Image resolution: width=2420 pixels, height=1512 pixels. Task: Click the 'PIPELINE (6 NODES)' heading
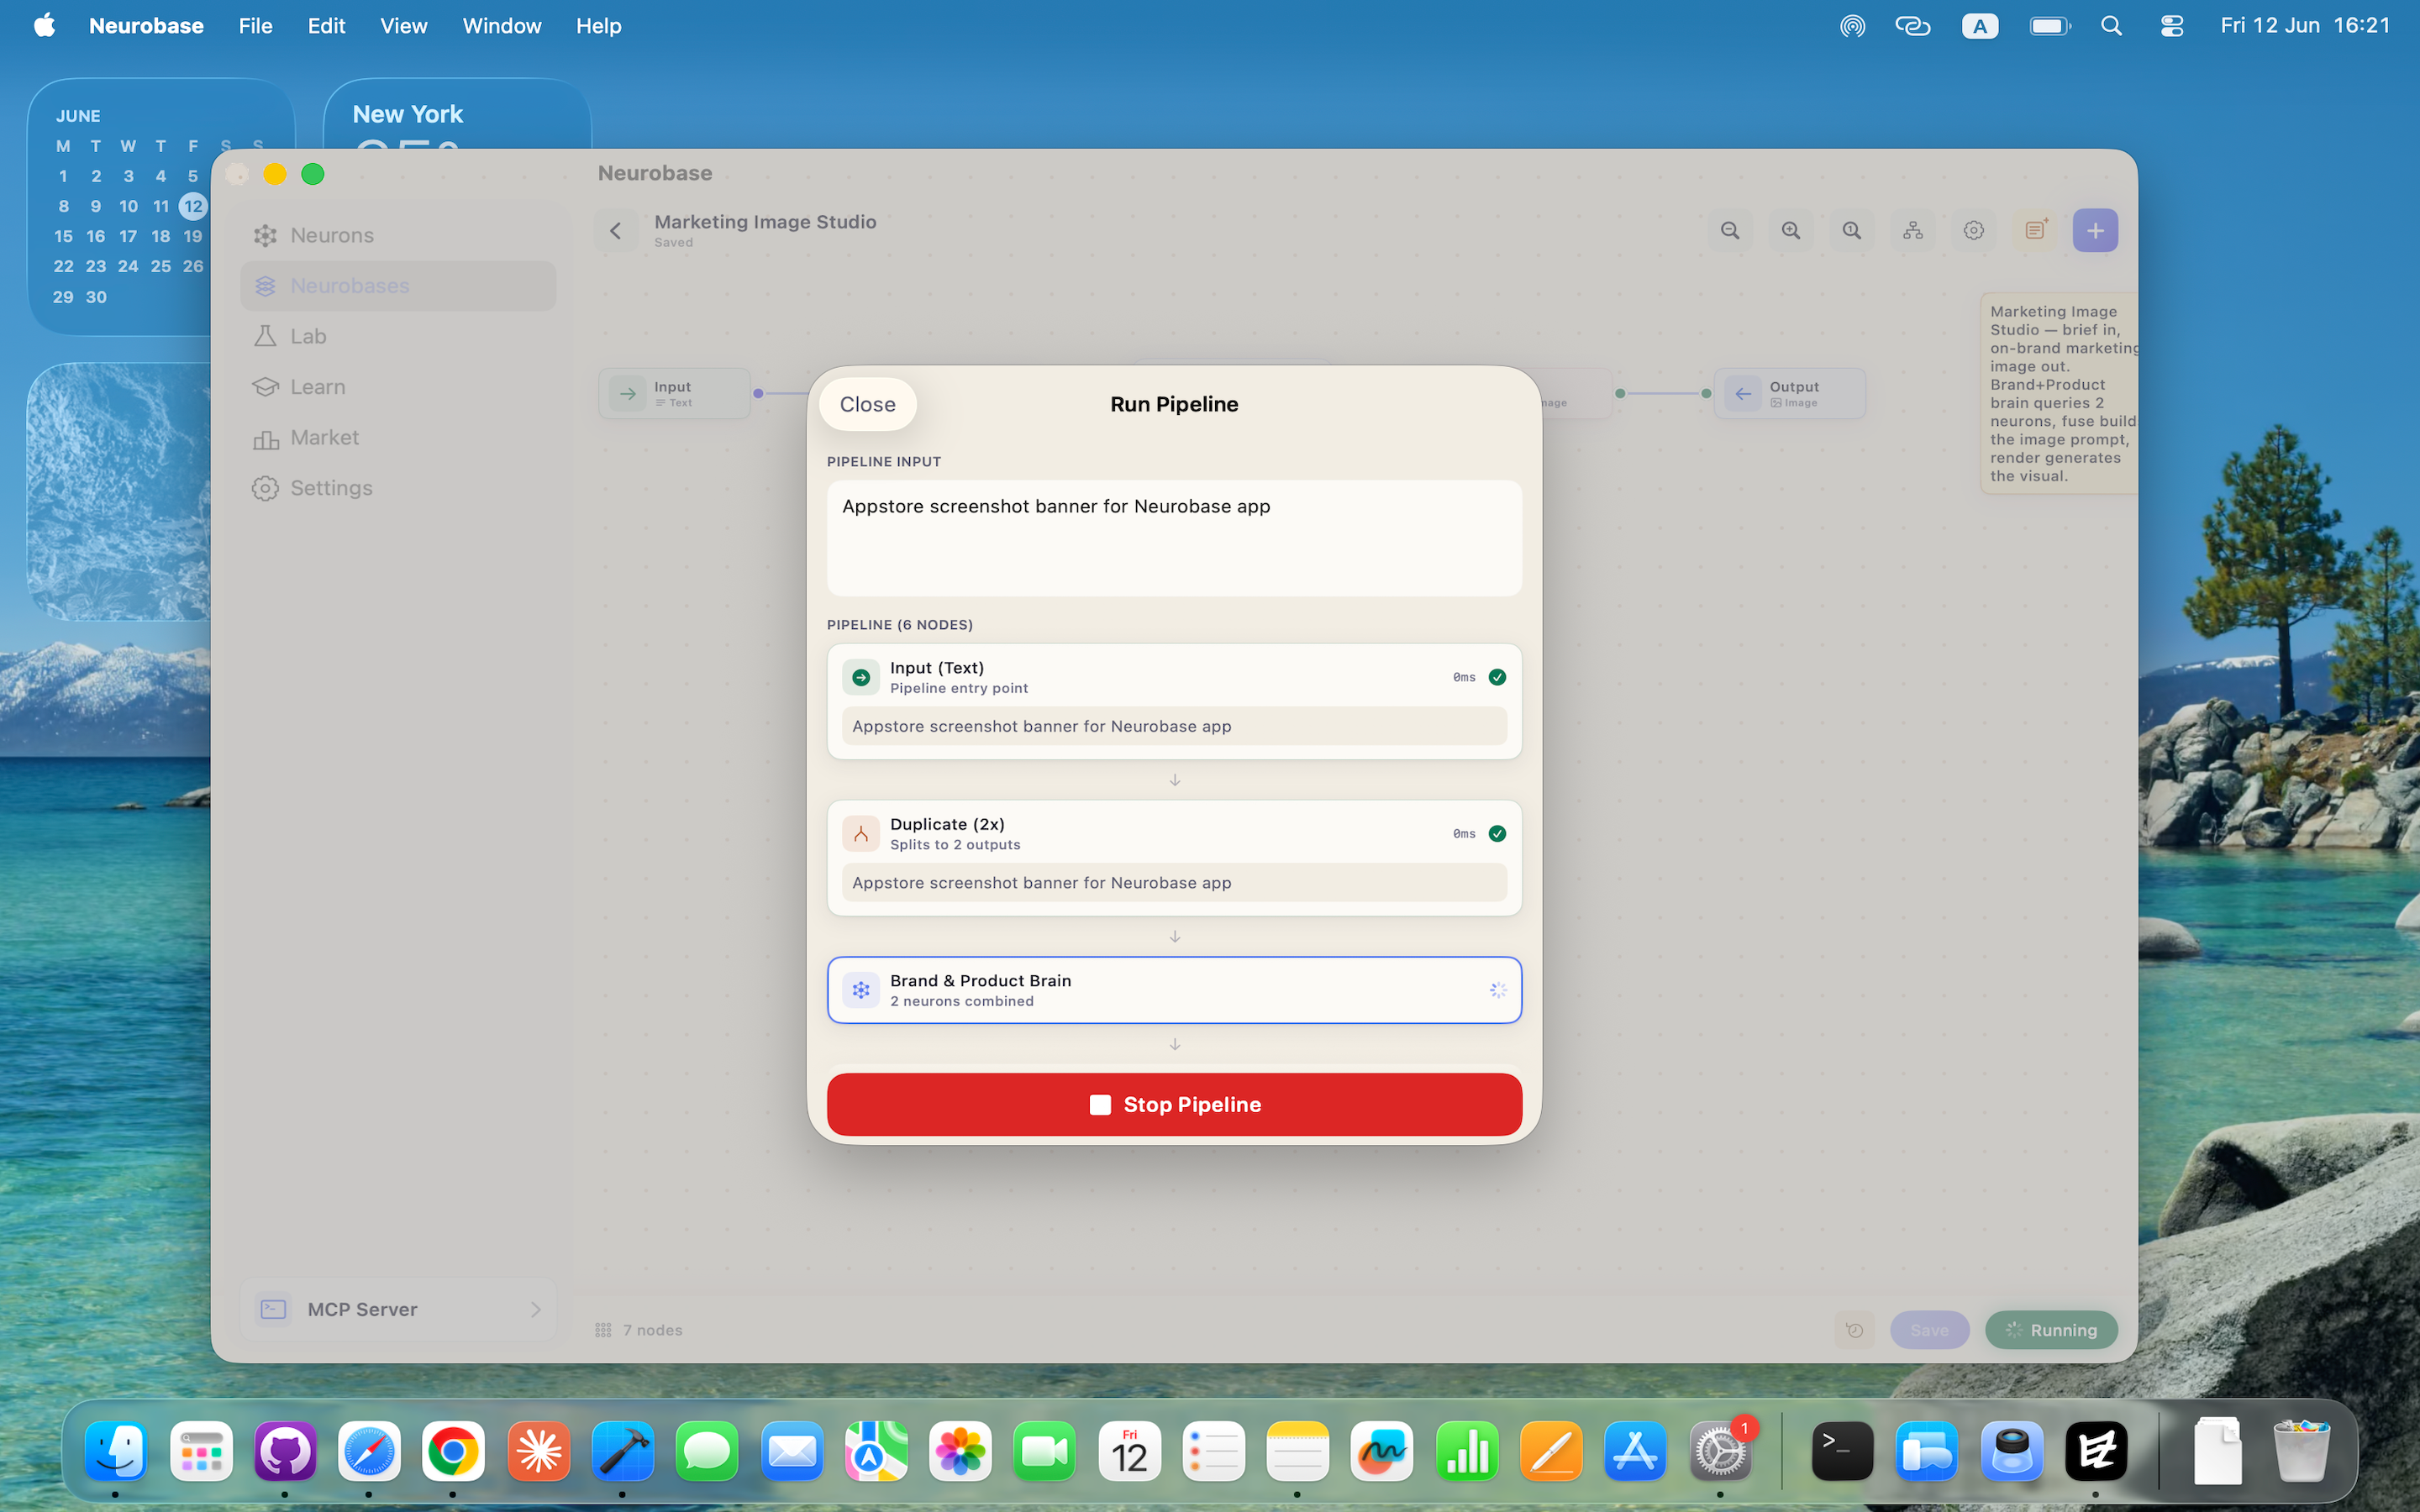(899, 625)
